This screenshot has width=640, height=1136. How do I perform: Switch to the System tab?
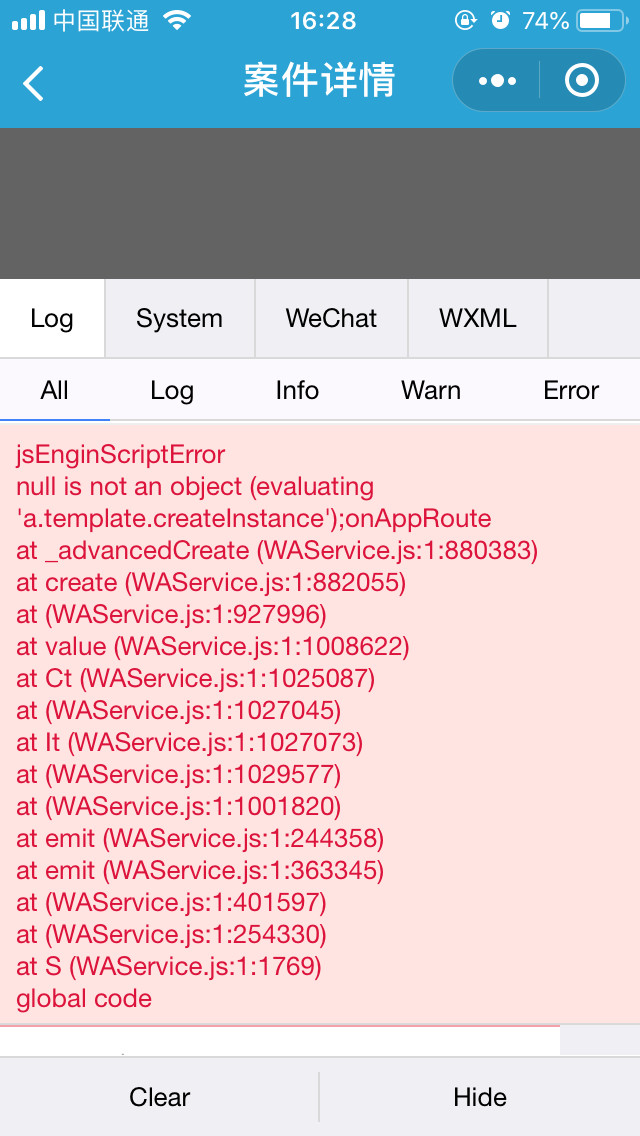point(180,319)
